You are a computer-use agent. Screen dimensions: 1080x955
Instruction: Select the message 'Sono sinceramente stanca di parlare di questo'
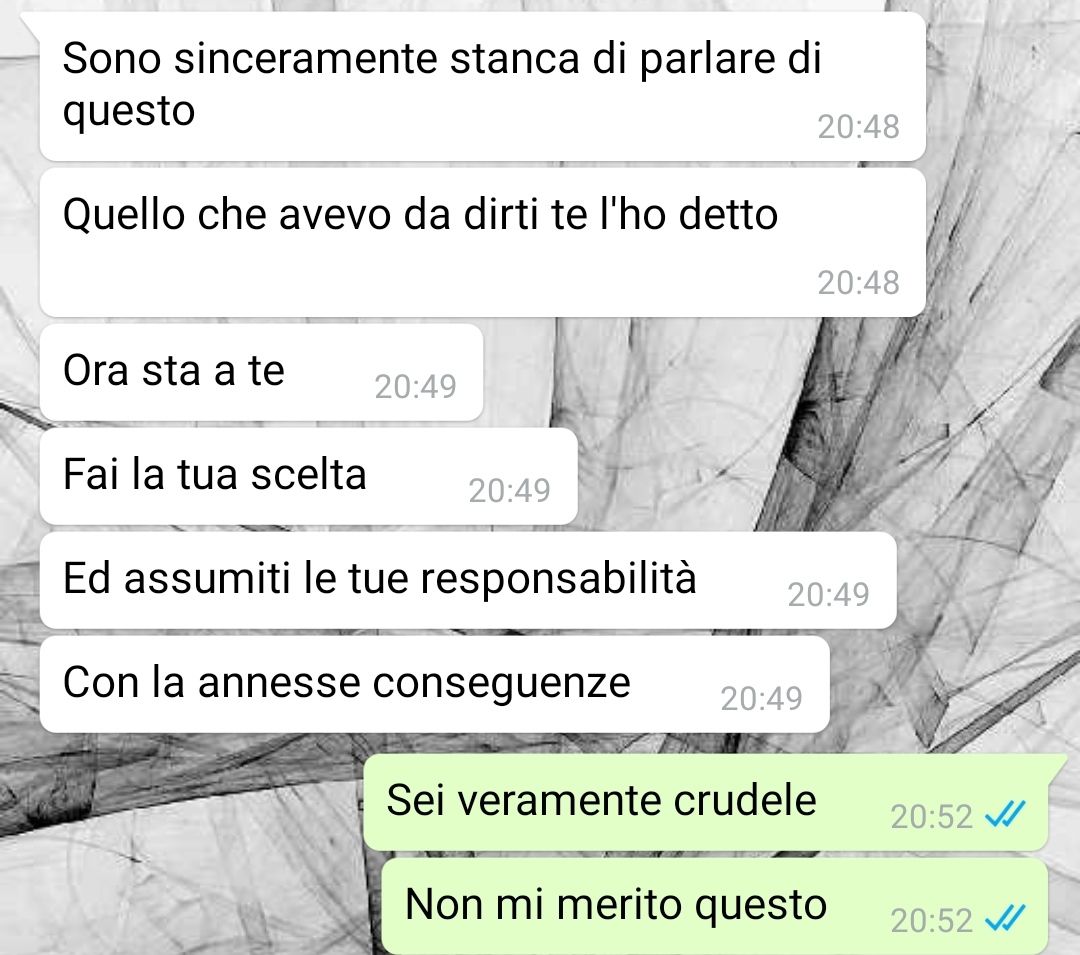coord(482,86)
